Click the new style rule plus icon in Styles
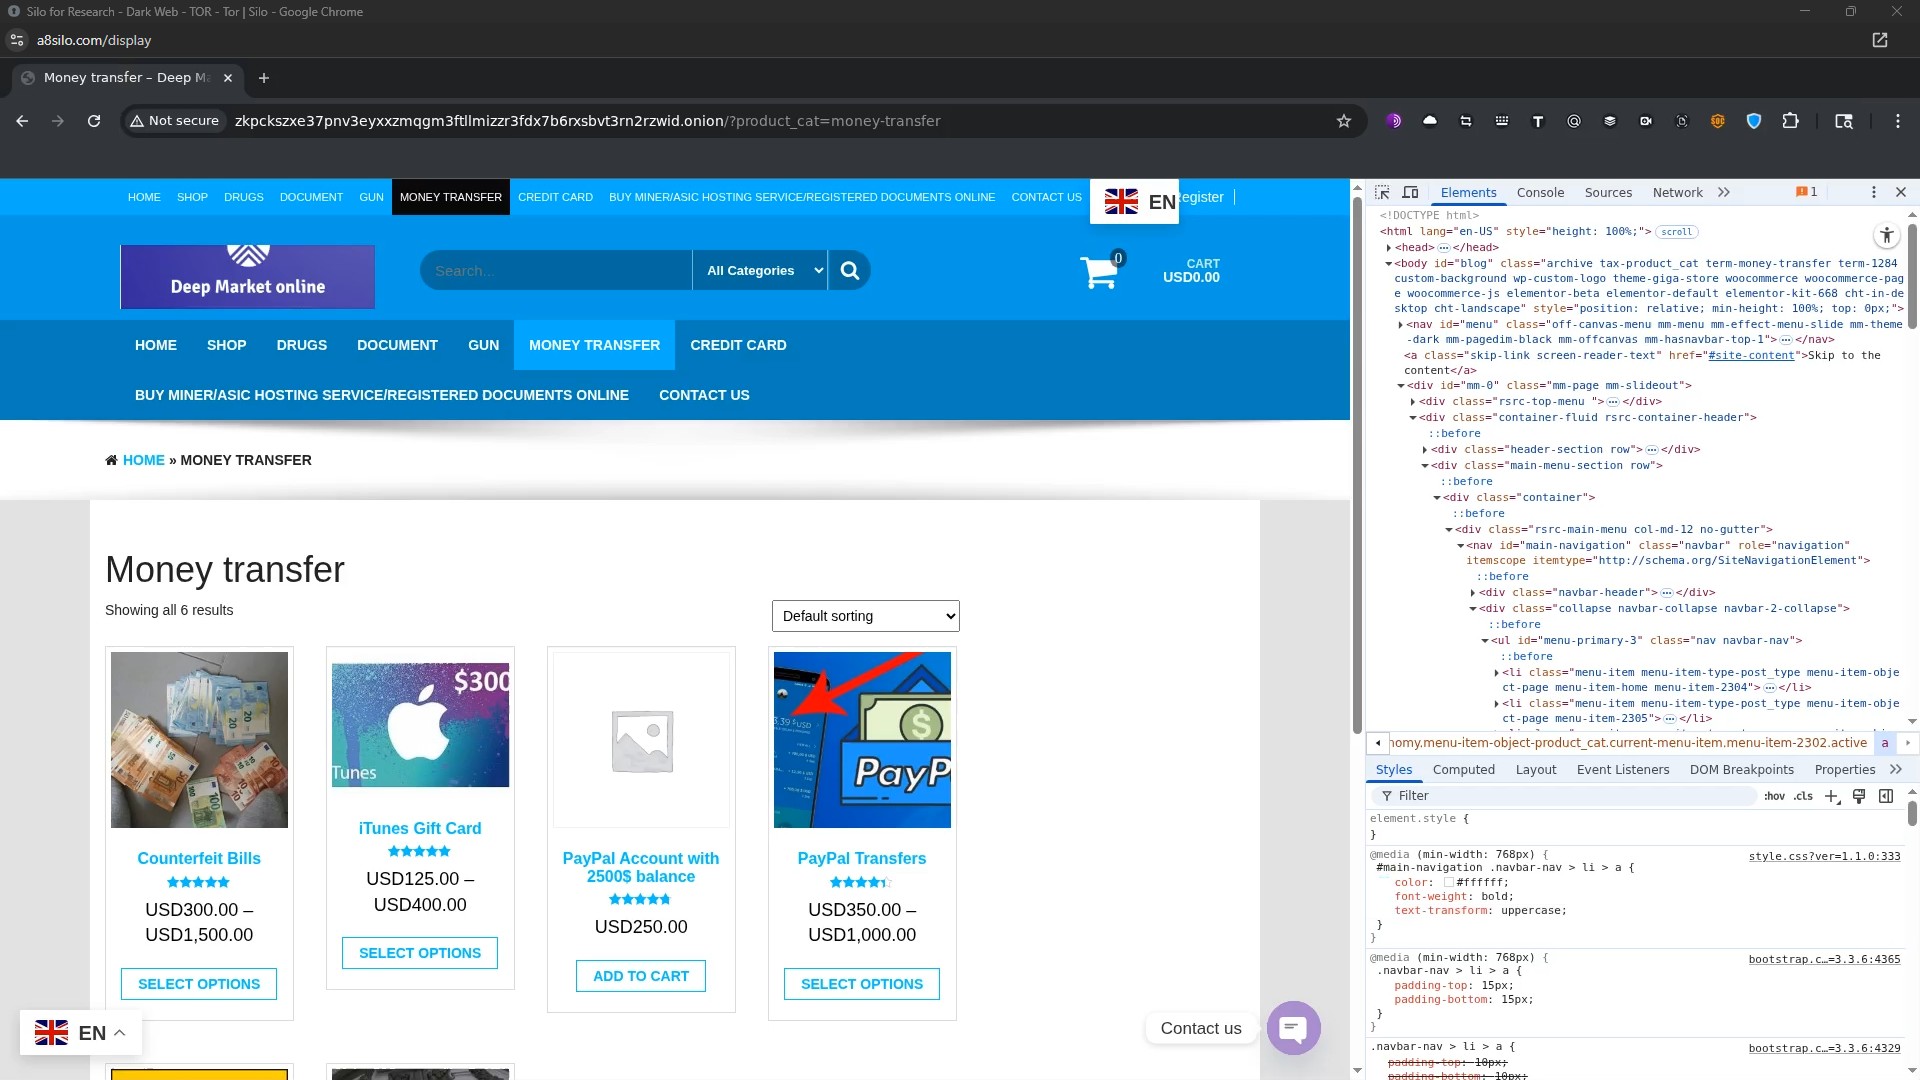Viewport: 1920px width, 1080px height. 1831,796
